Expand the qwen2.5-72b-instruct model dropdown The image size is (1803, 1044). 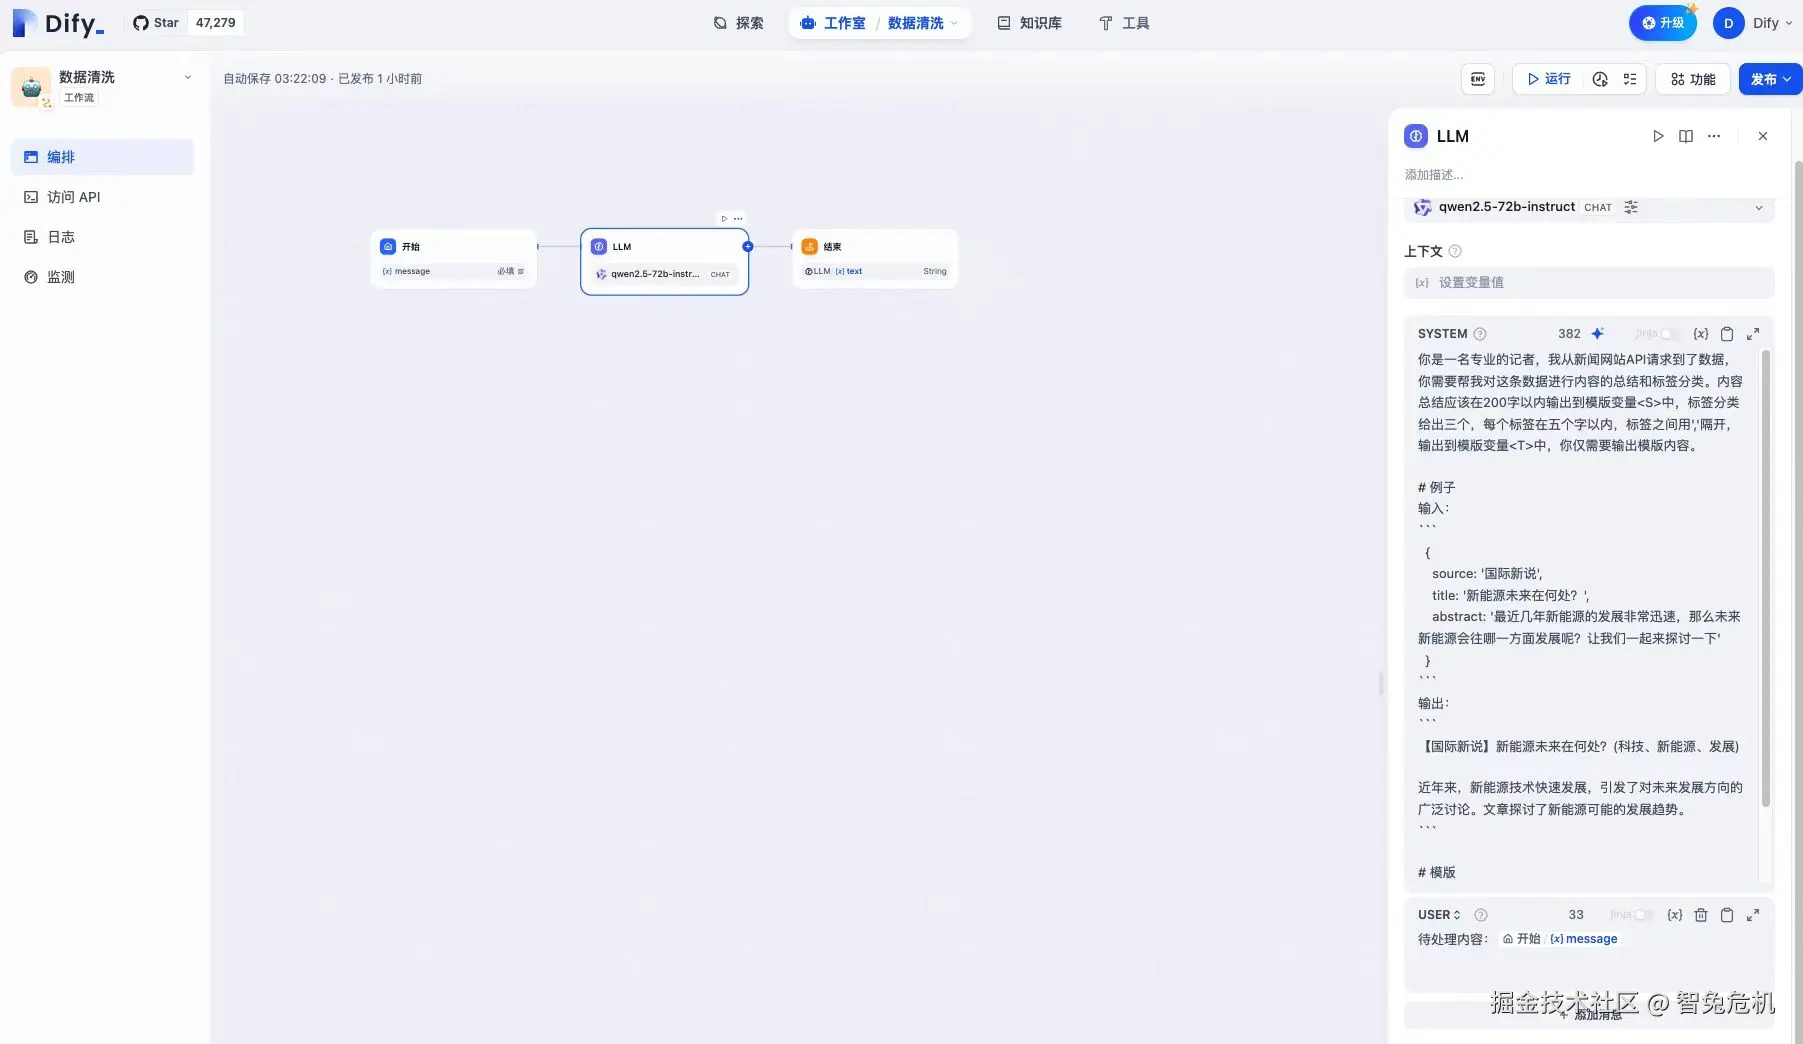[1758, 208]
